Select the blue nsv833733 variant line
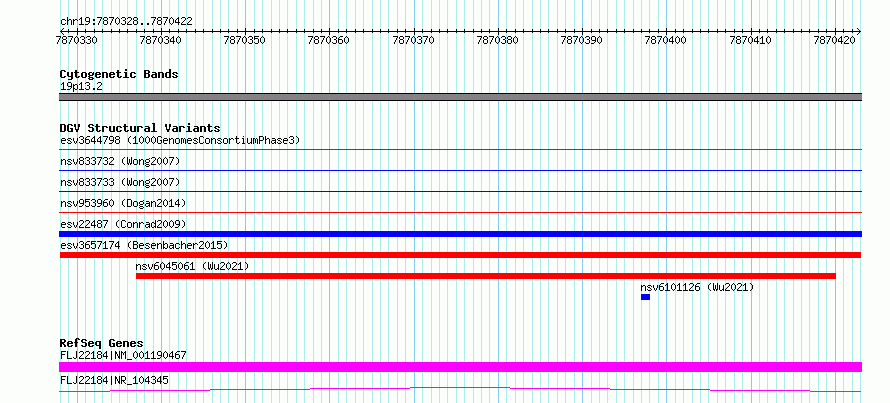Image resolution: width=890 pixels, height=403 pixels. (x=460, y=191)
